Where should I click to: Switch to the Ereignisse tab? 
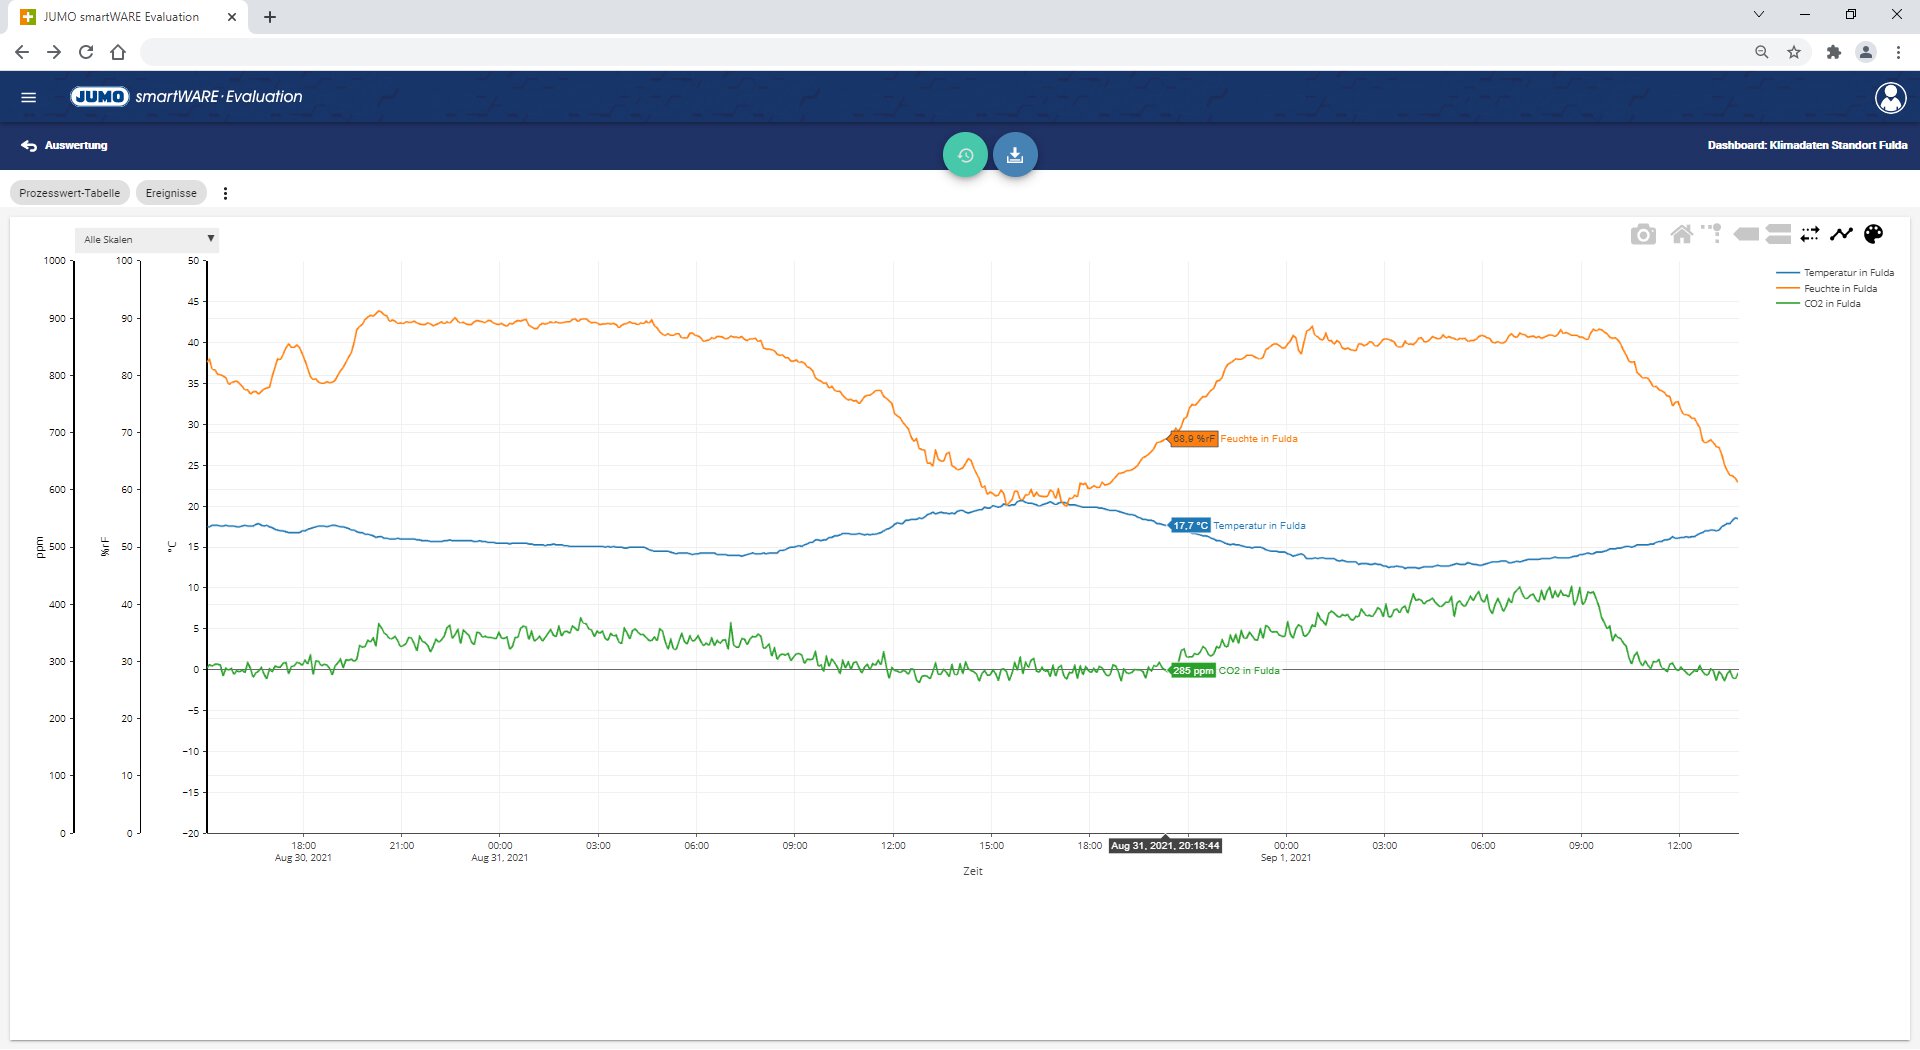pos(171,193)
